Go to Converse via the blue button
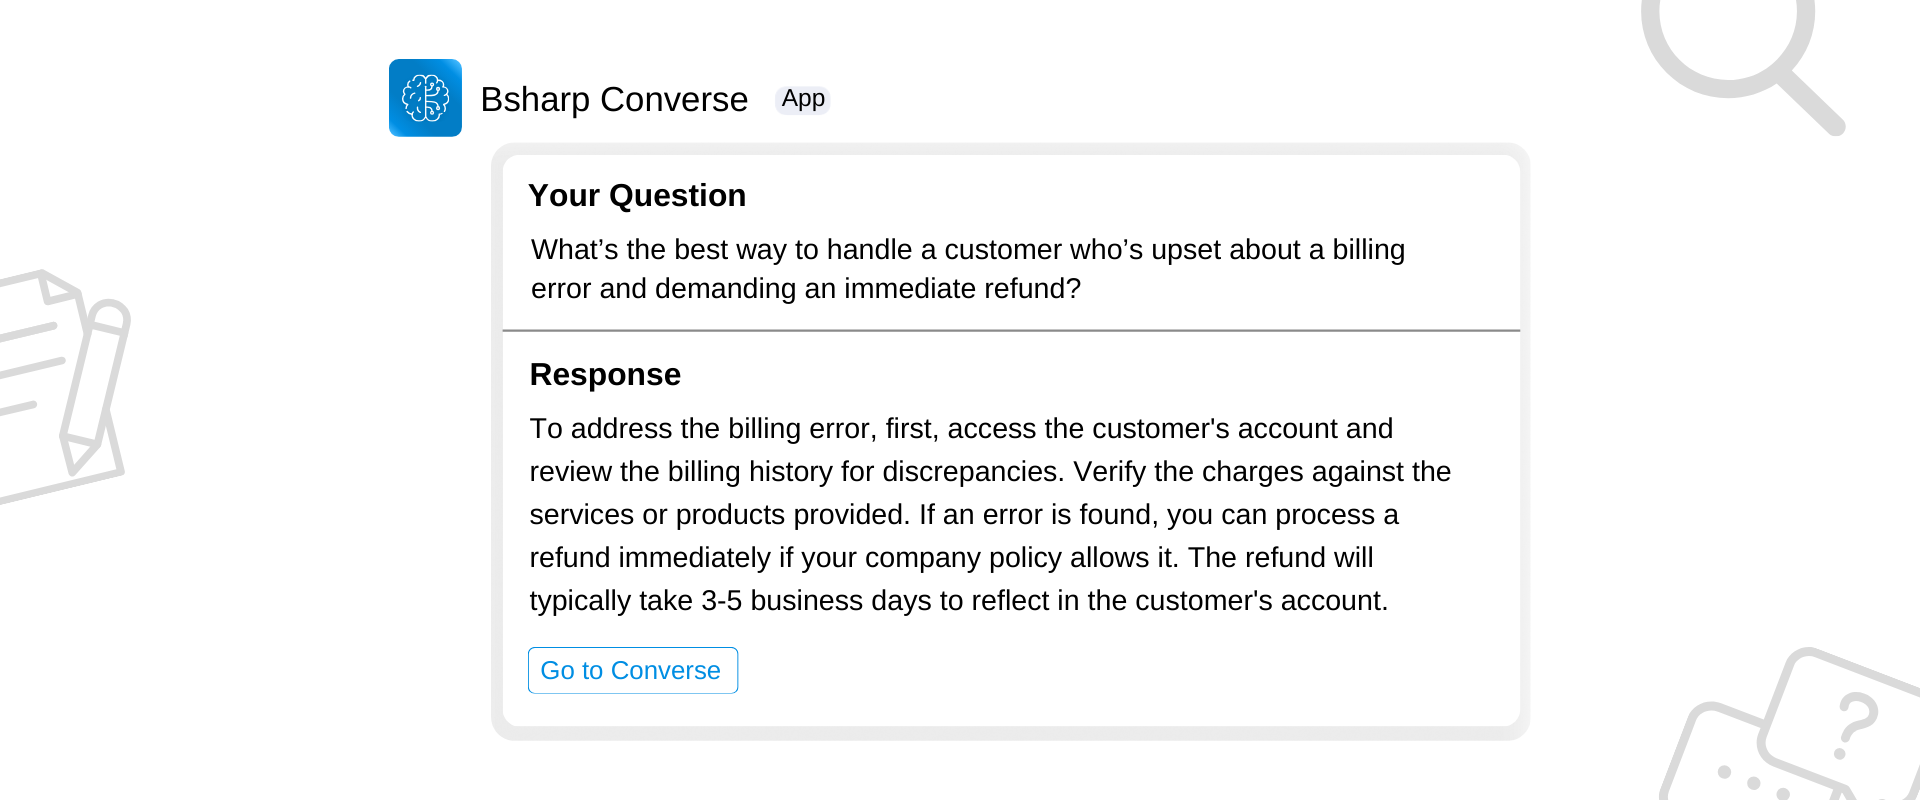The height and width of the screenshot is (800, 1920). [633, 670]
